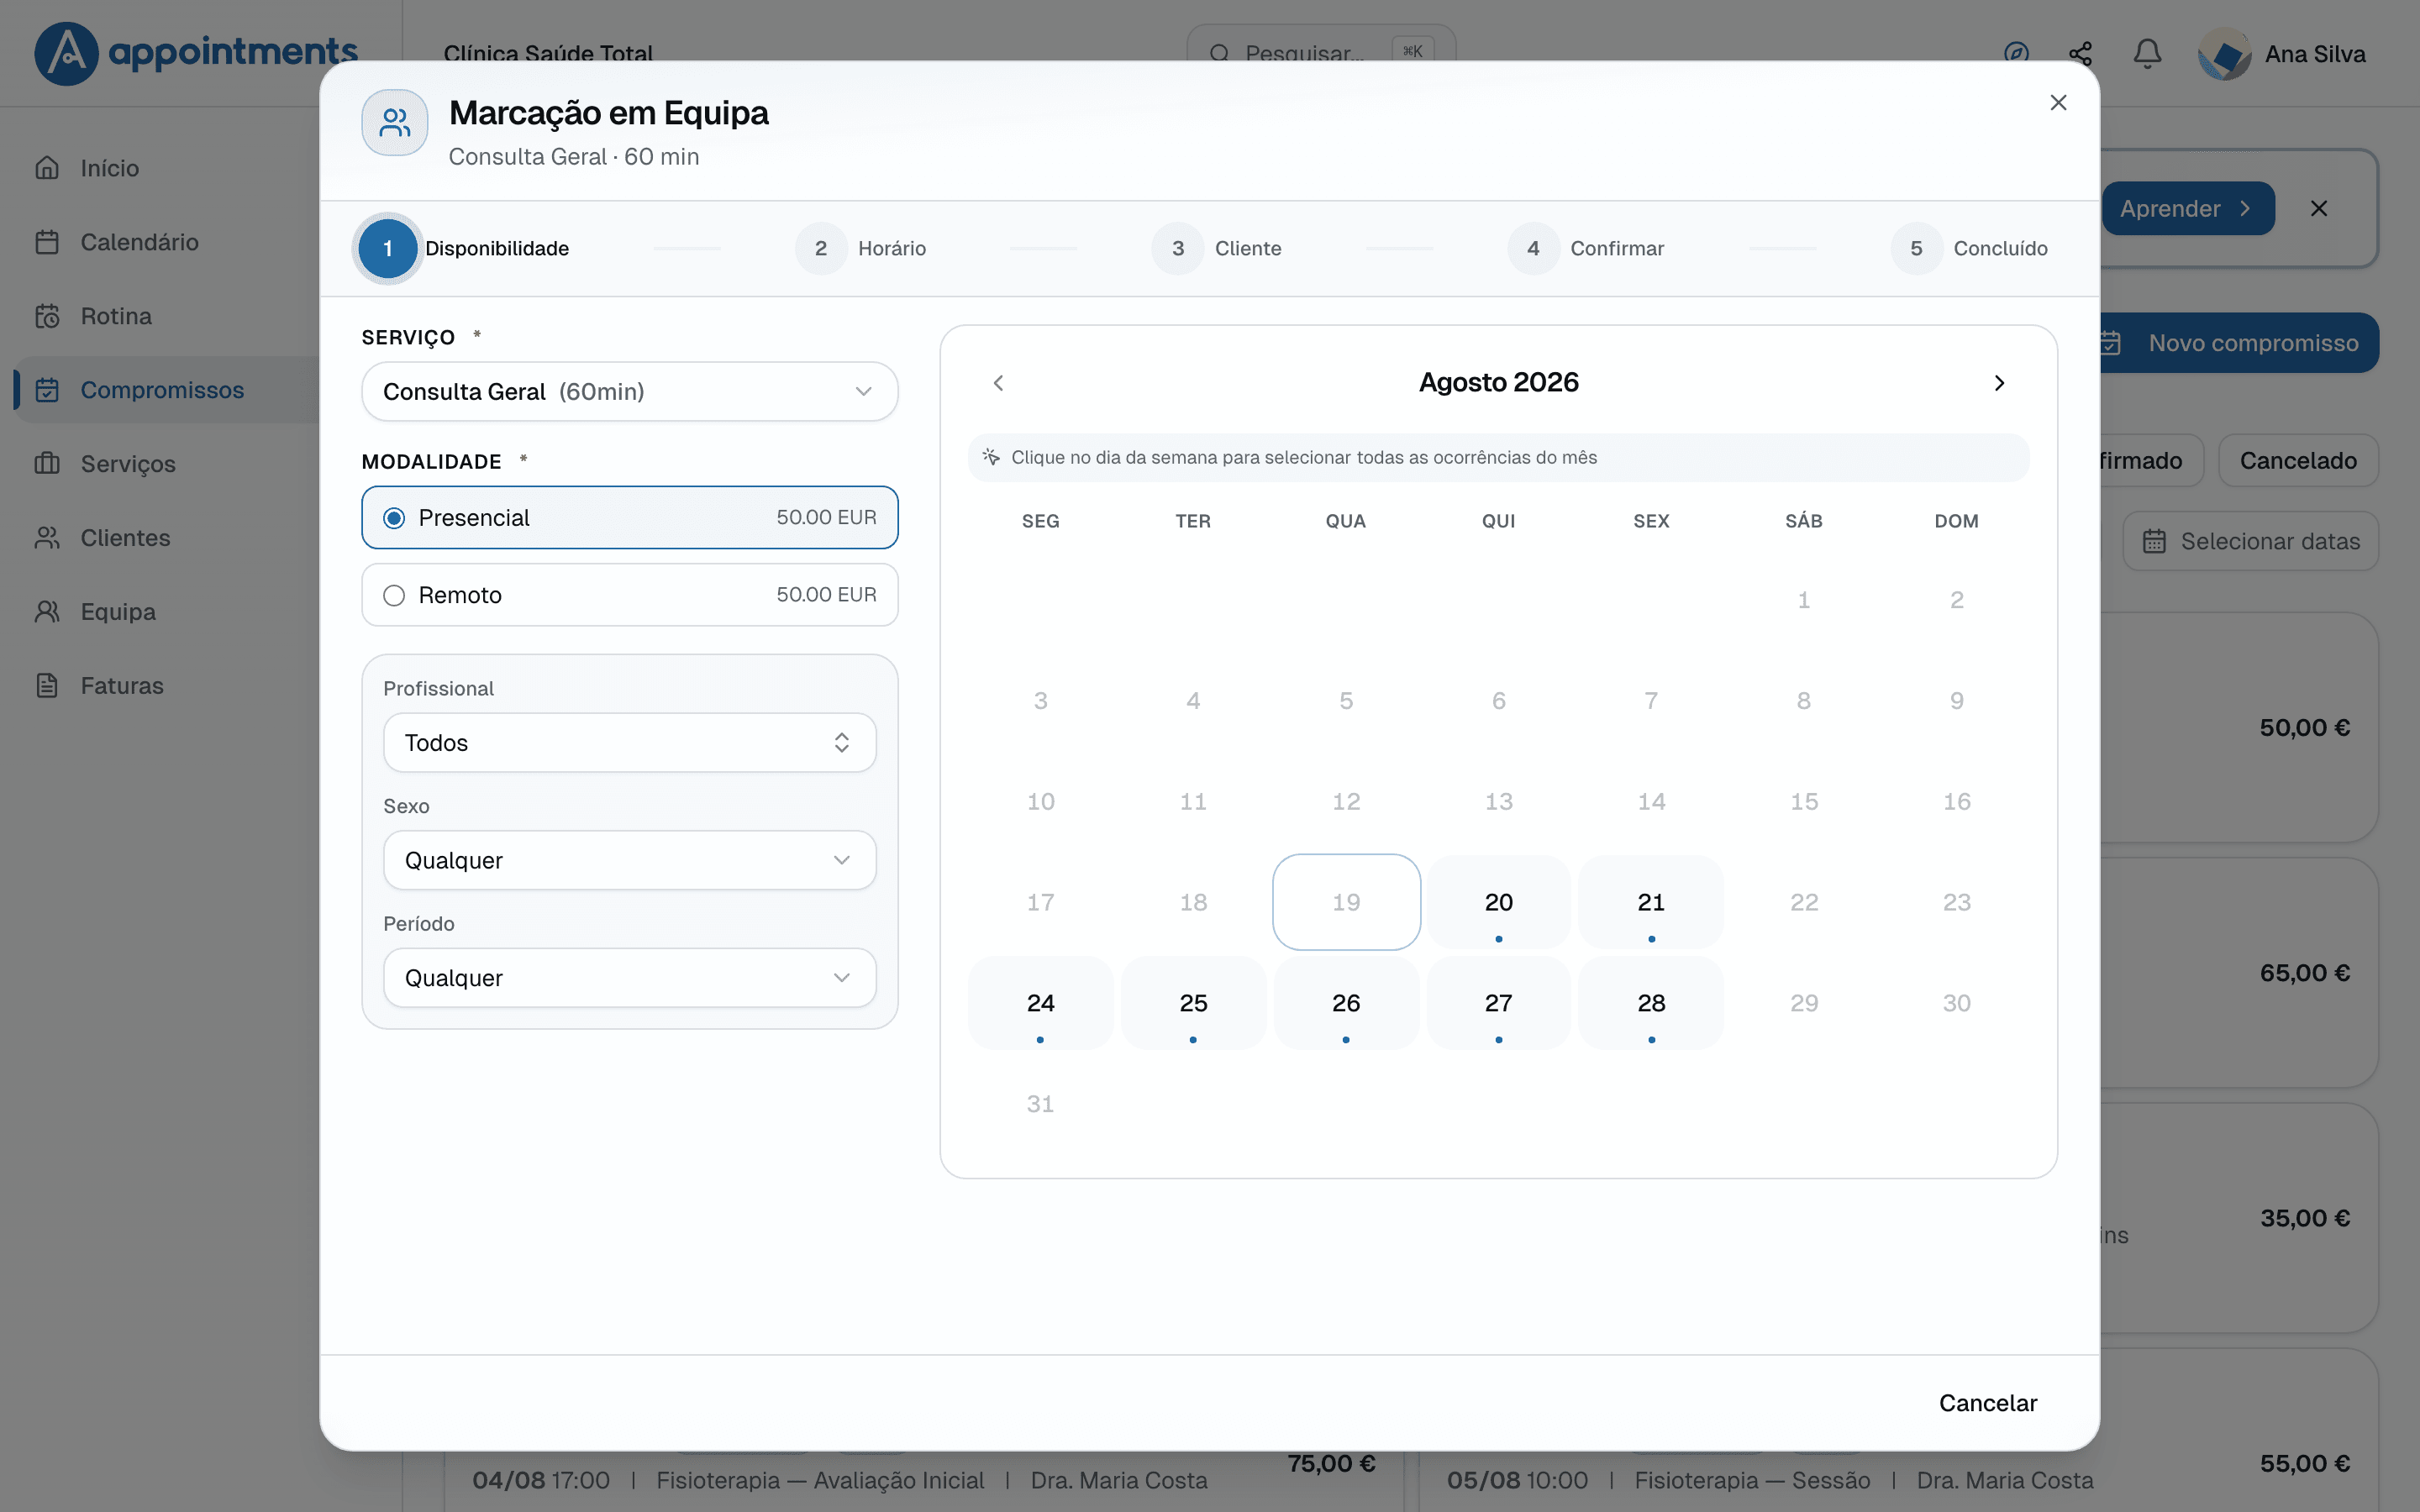
Task: Select all SEG weekdays in month
Action: (1040, 521)
